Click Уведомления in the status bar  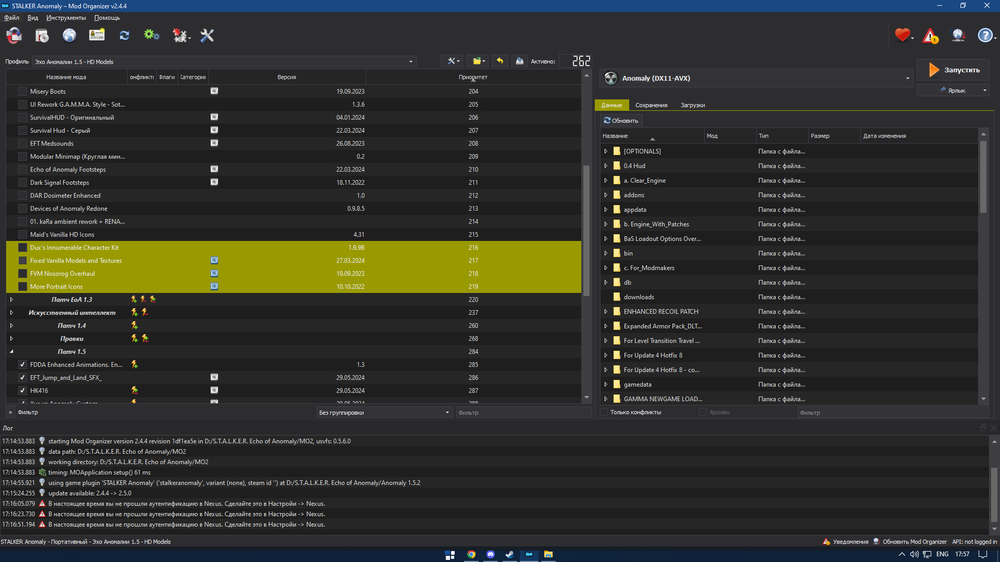[846, 542]
